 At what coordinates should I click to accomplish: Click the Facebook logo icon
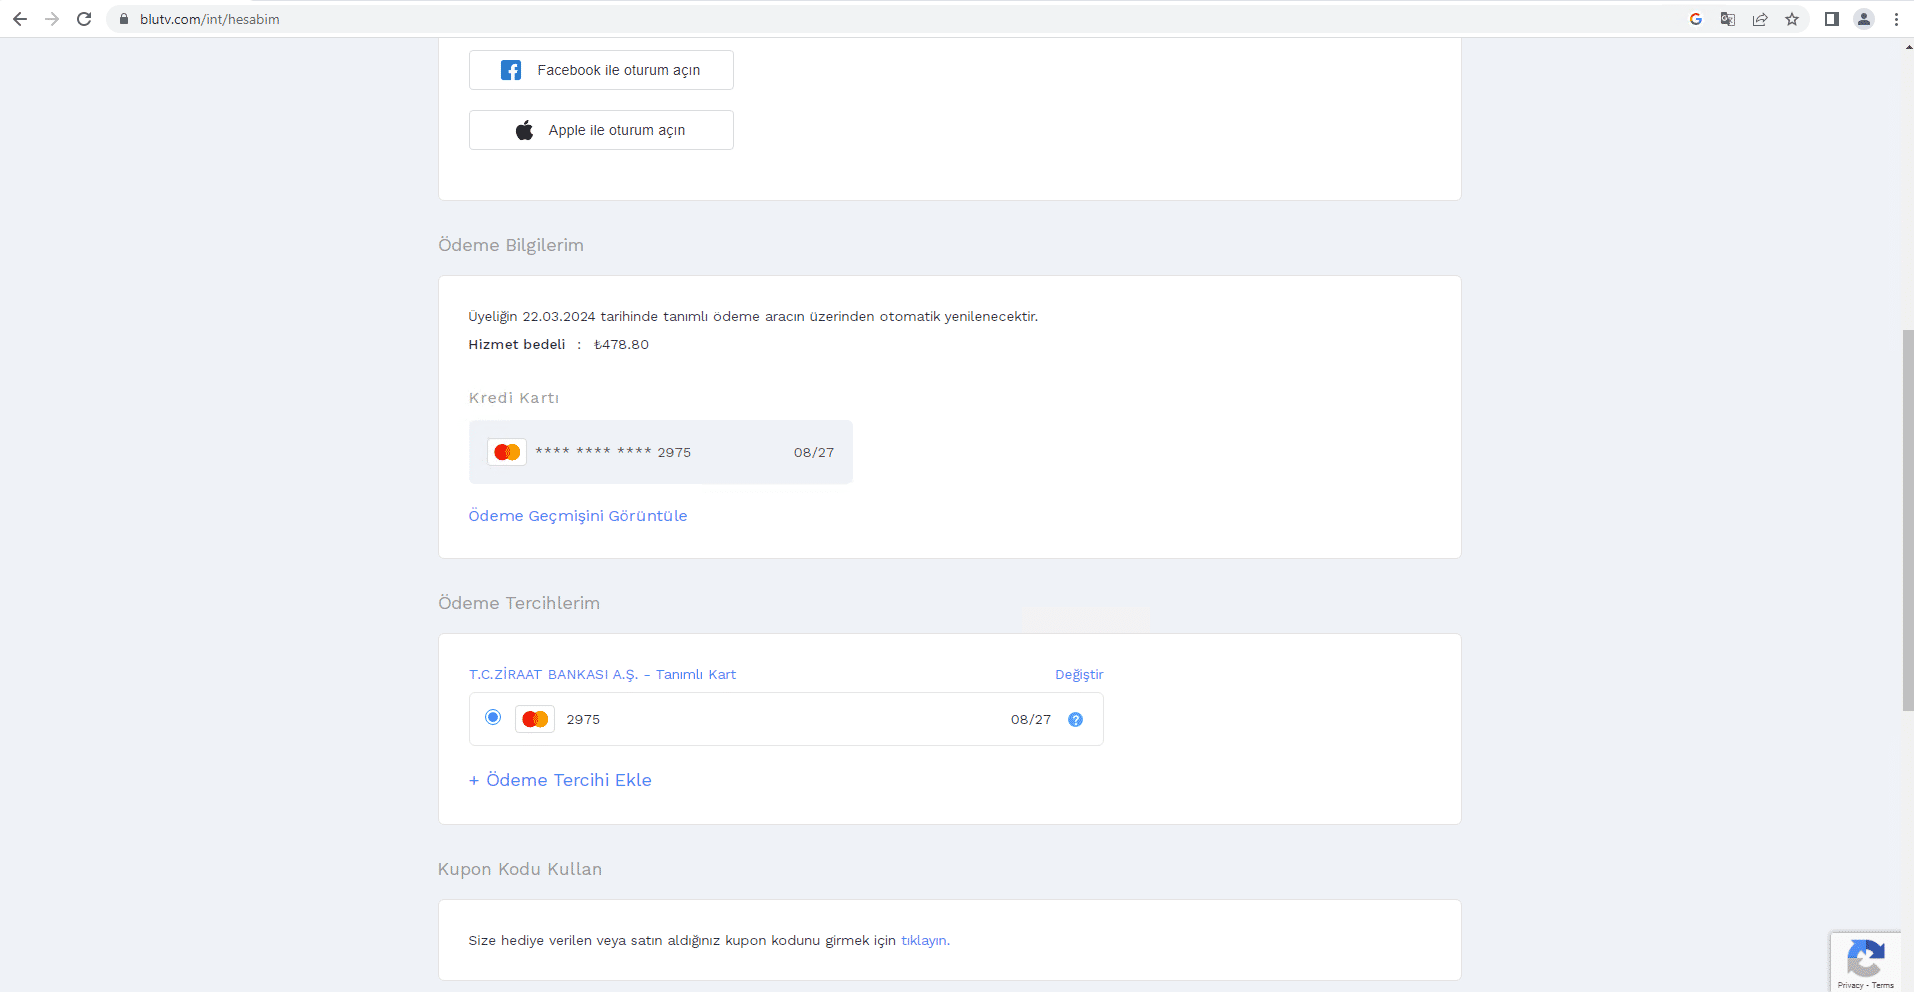[x=511, y=70]
